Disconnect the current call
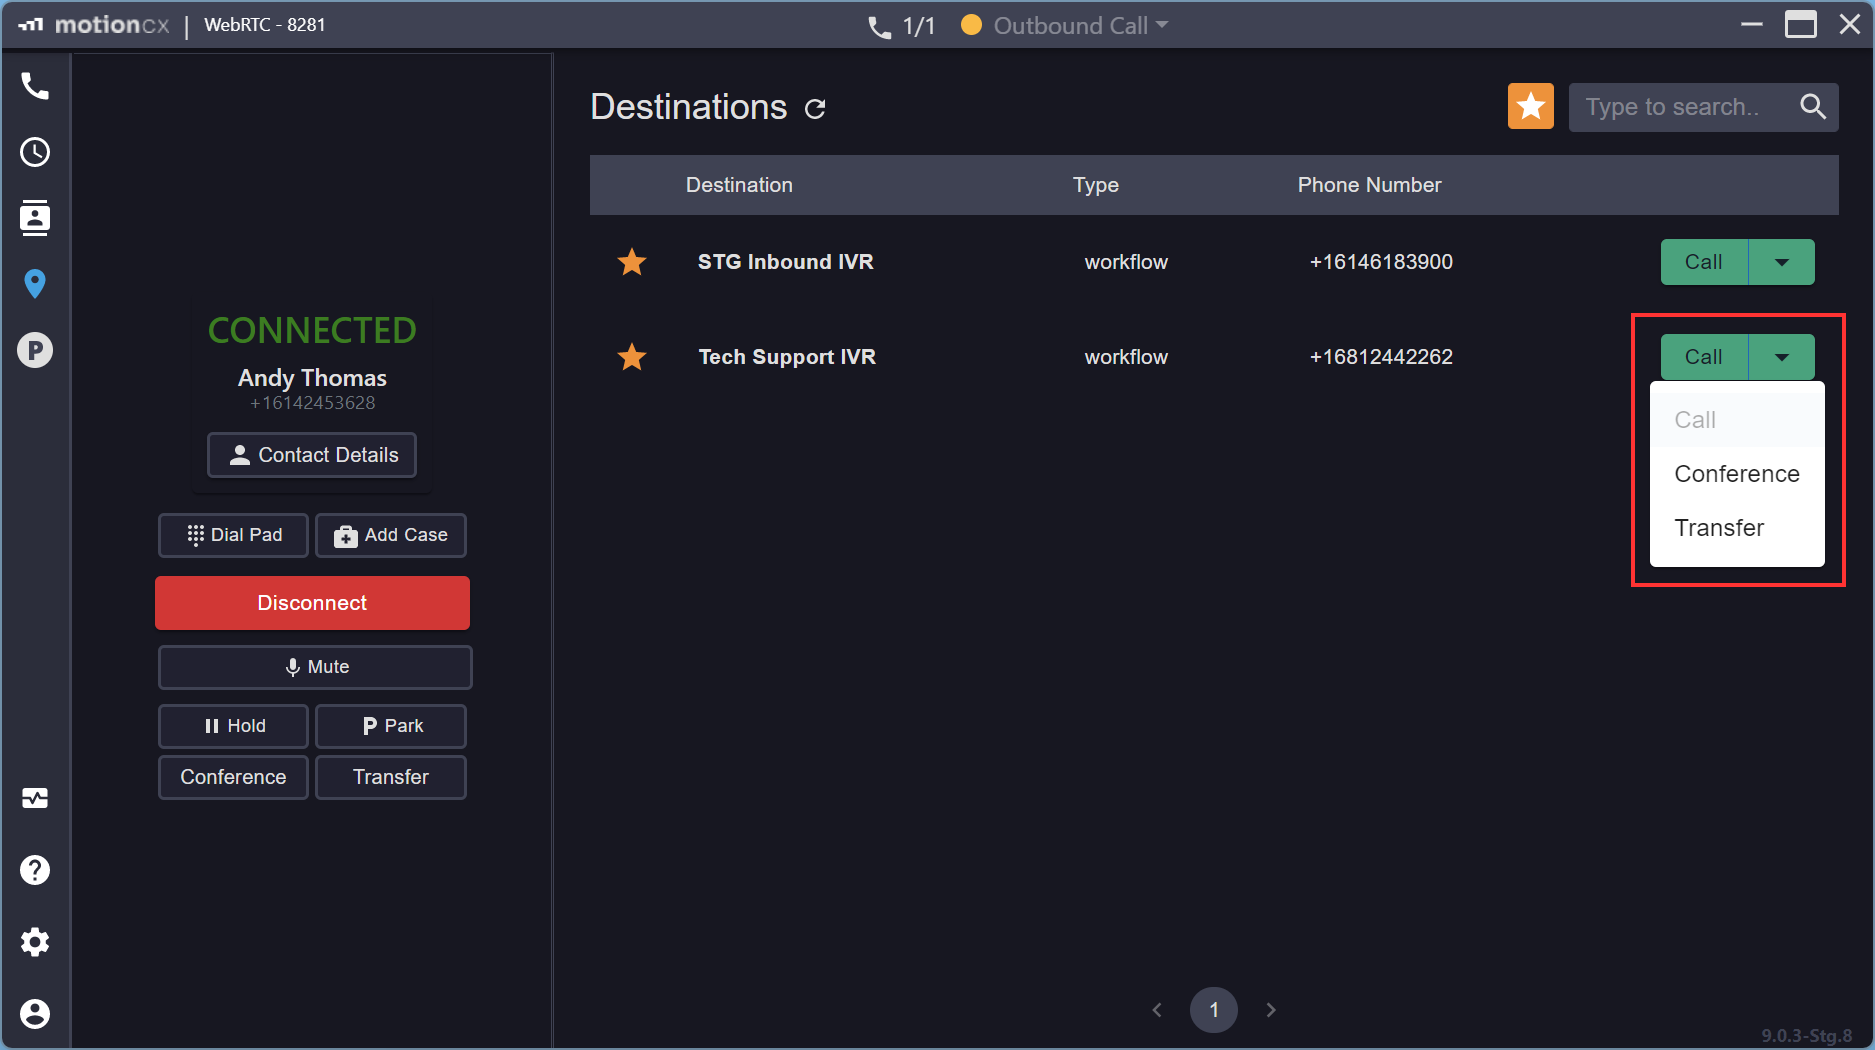Image resolution: width=1875 pixels, height=1050 pixels. click(x=312, y=603)
